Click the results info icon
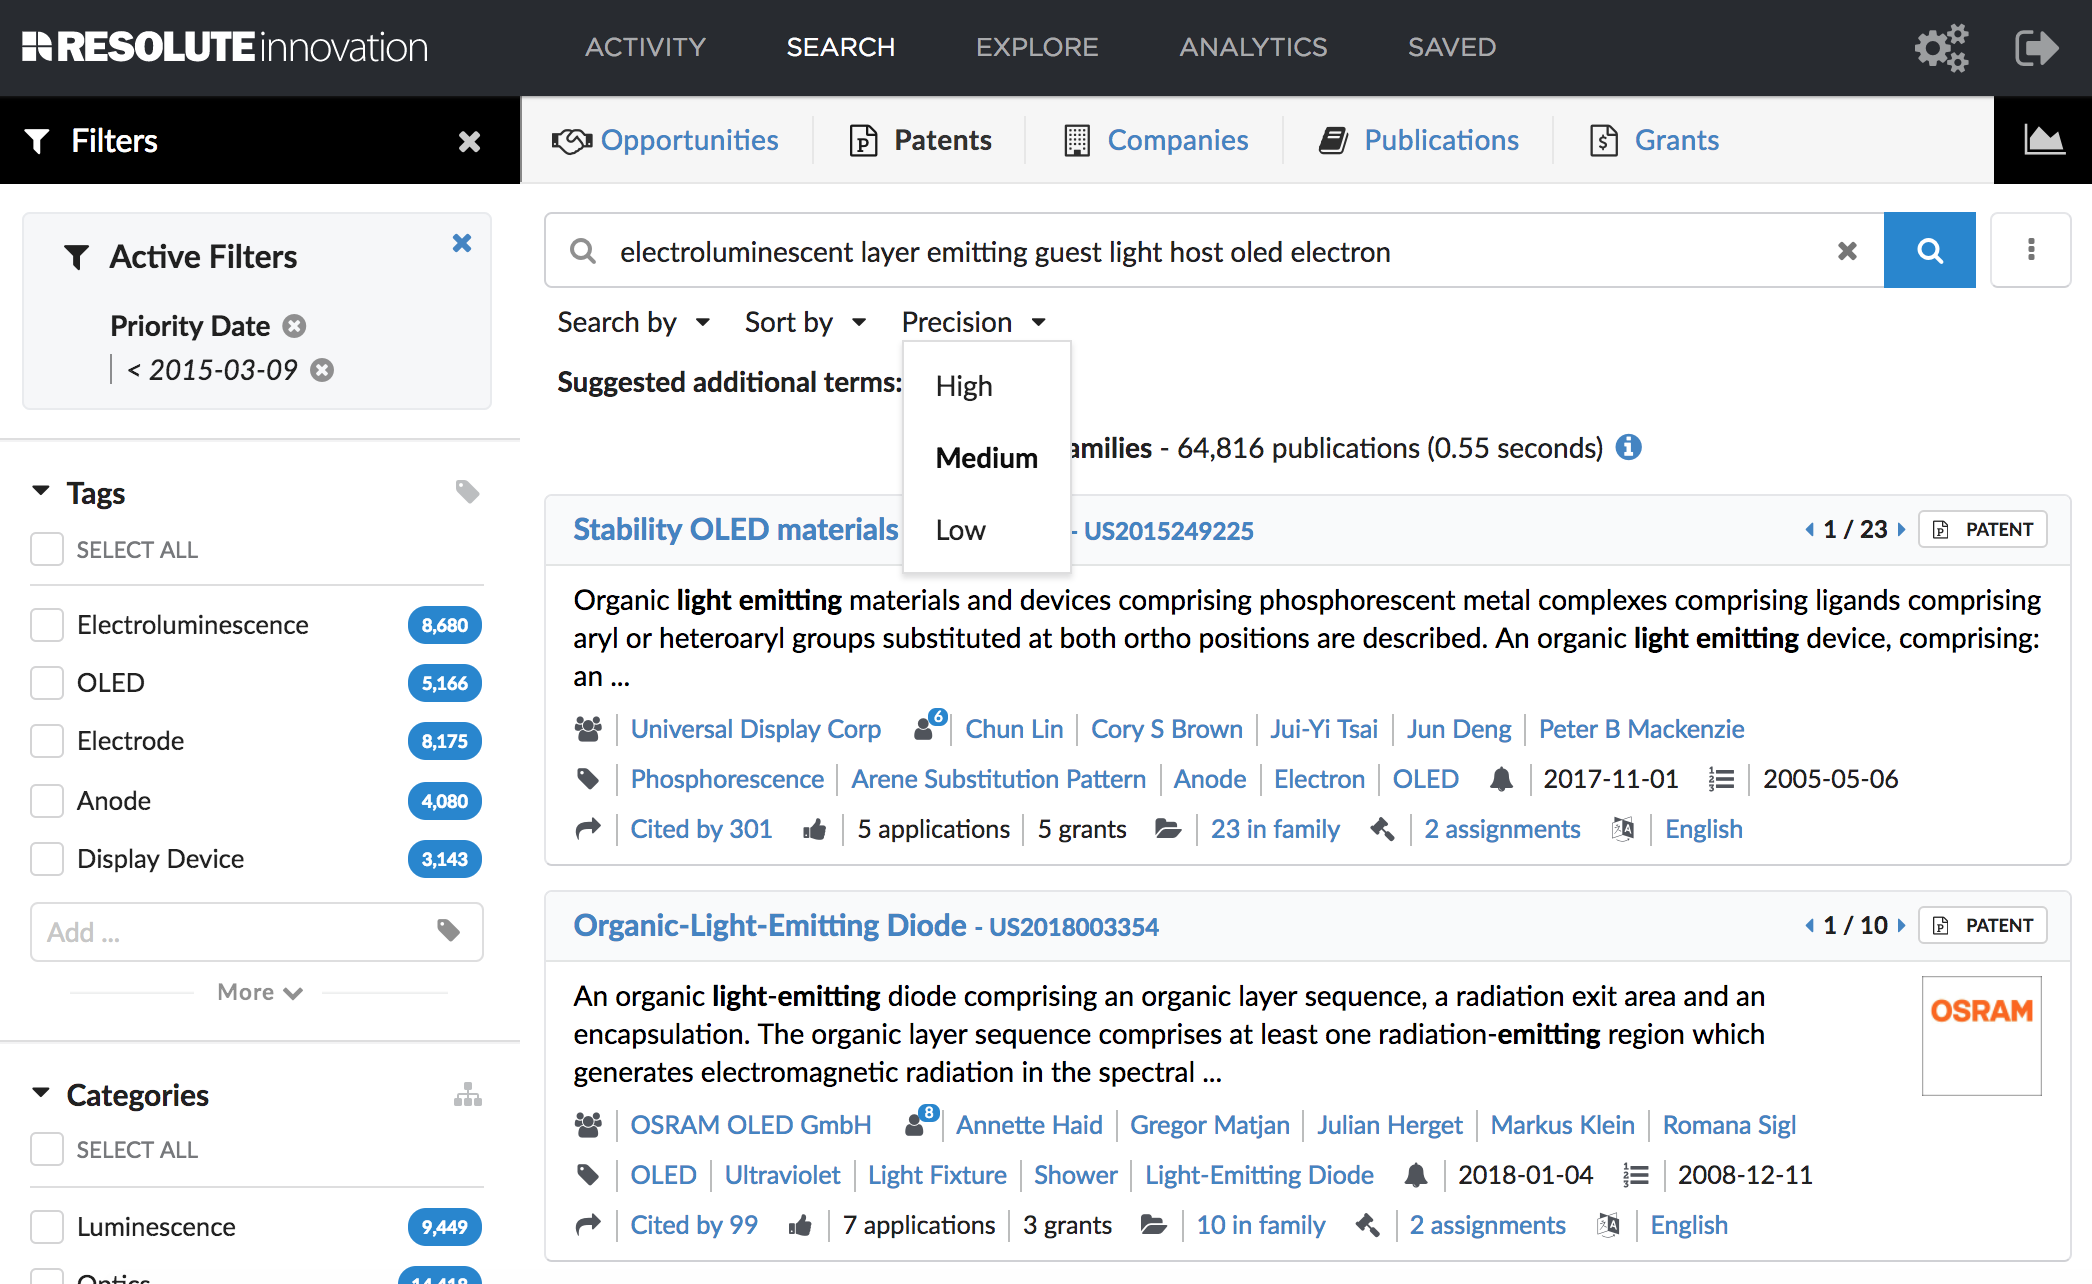The height and width of the screenshot is (1284, 2092). point(1629,447)
